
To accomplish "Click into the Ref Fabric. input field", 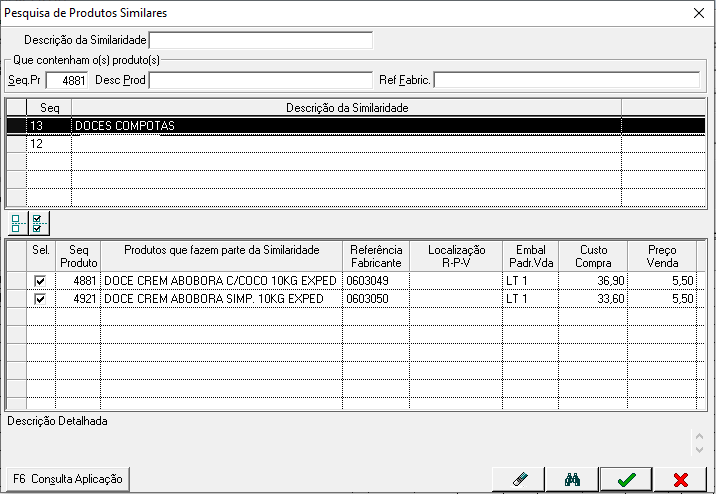I will click(567, 80).
